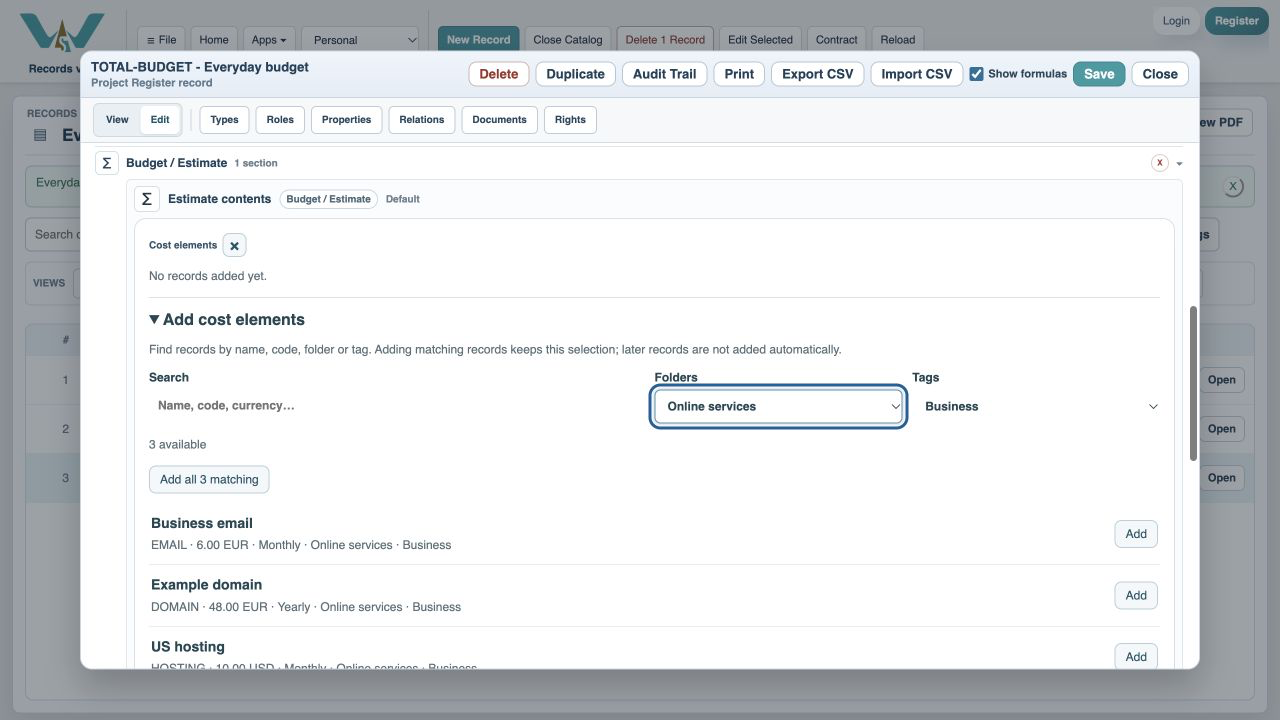This screenshot has width=1280, height=720.
Task: Add the Business email cost element
Action: pyautogui.click(x=1136, y=534)
